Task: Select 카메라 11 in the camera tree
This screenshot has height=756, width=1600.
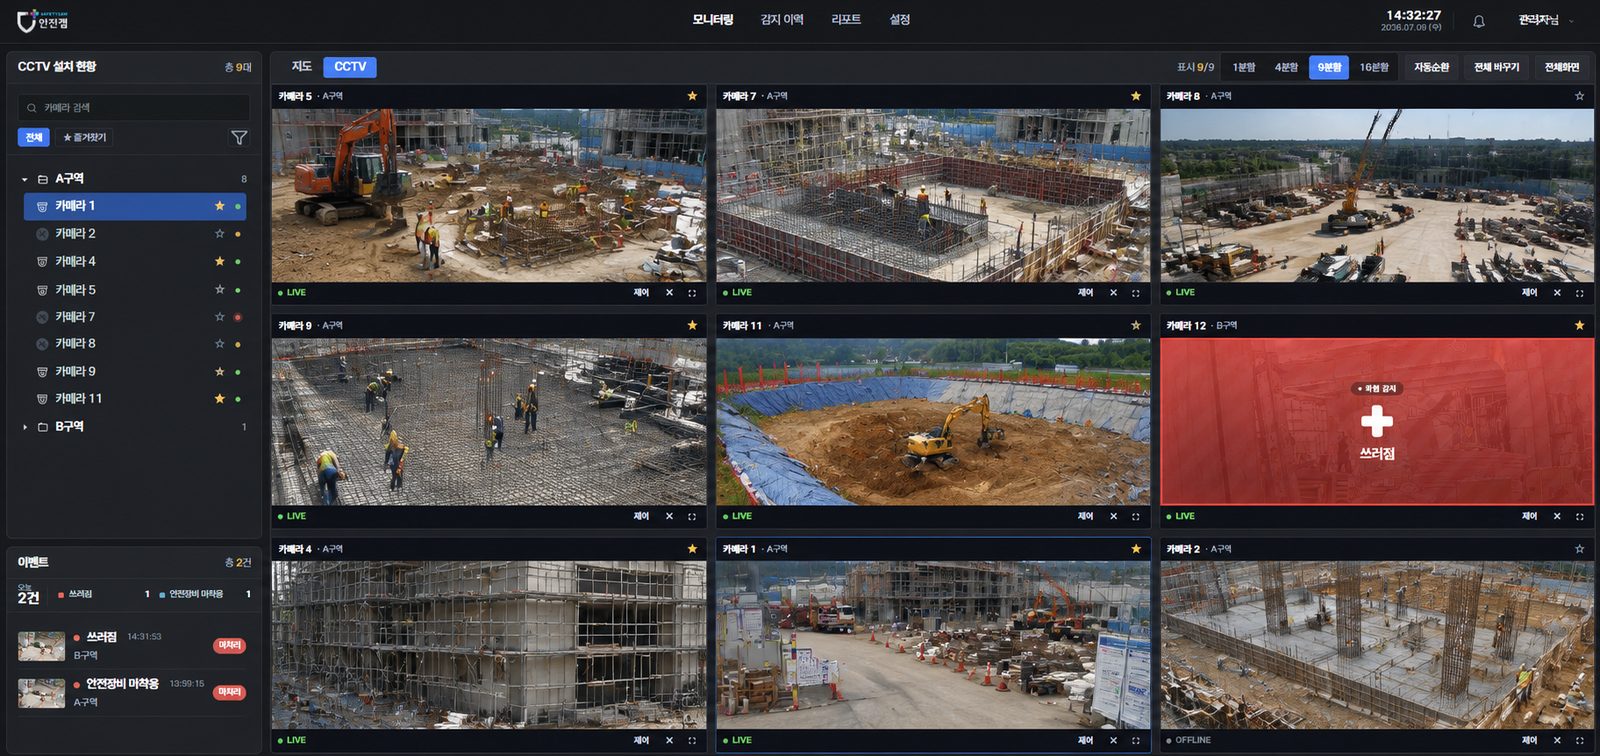Action: tap(134, 399)
